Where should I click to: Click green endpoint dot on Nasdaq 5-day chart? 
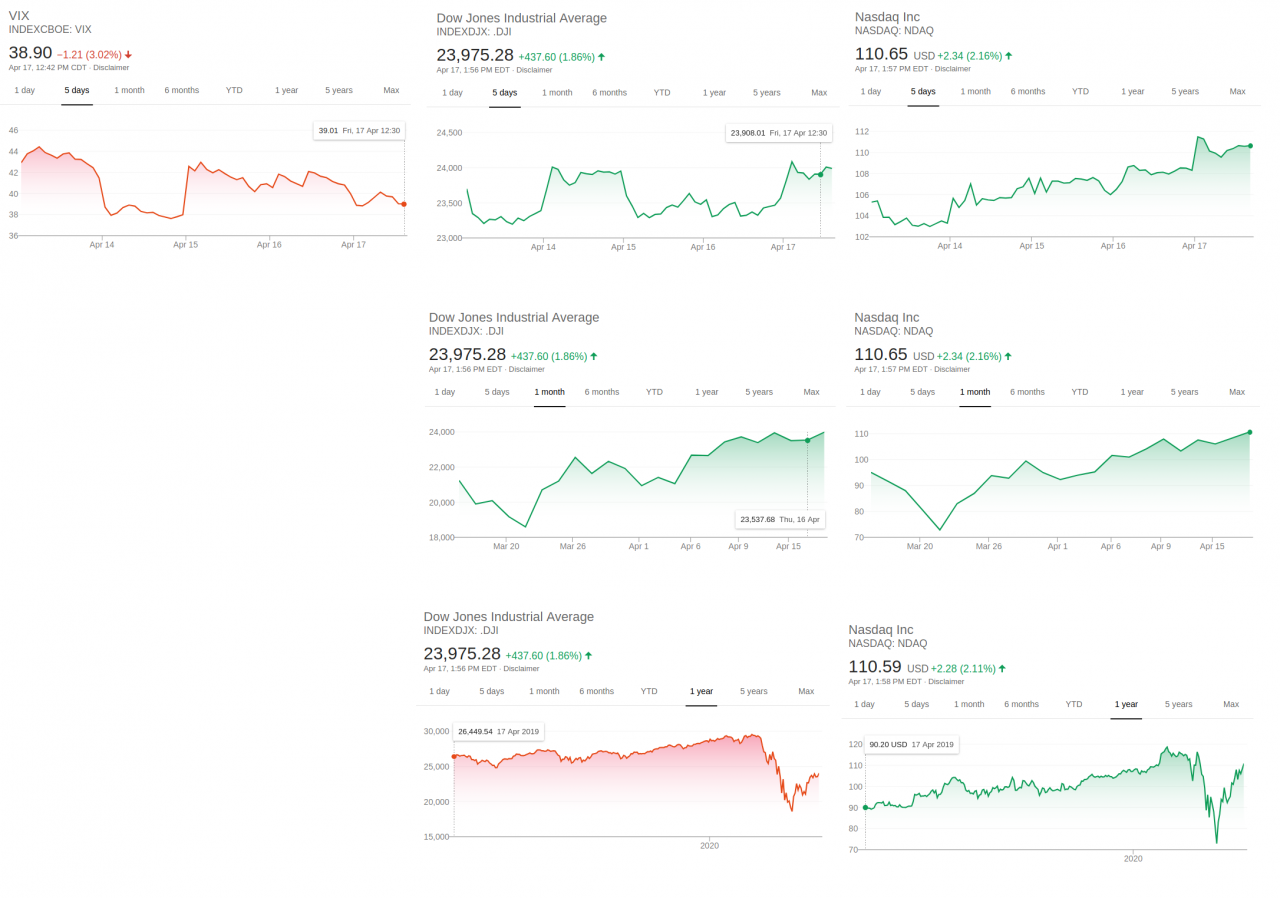pos(1250,145)
